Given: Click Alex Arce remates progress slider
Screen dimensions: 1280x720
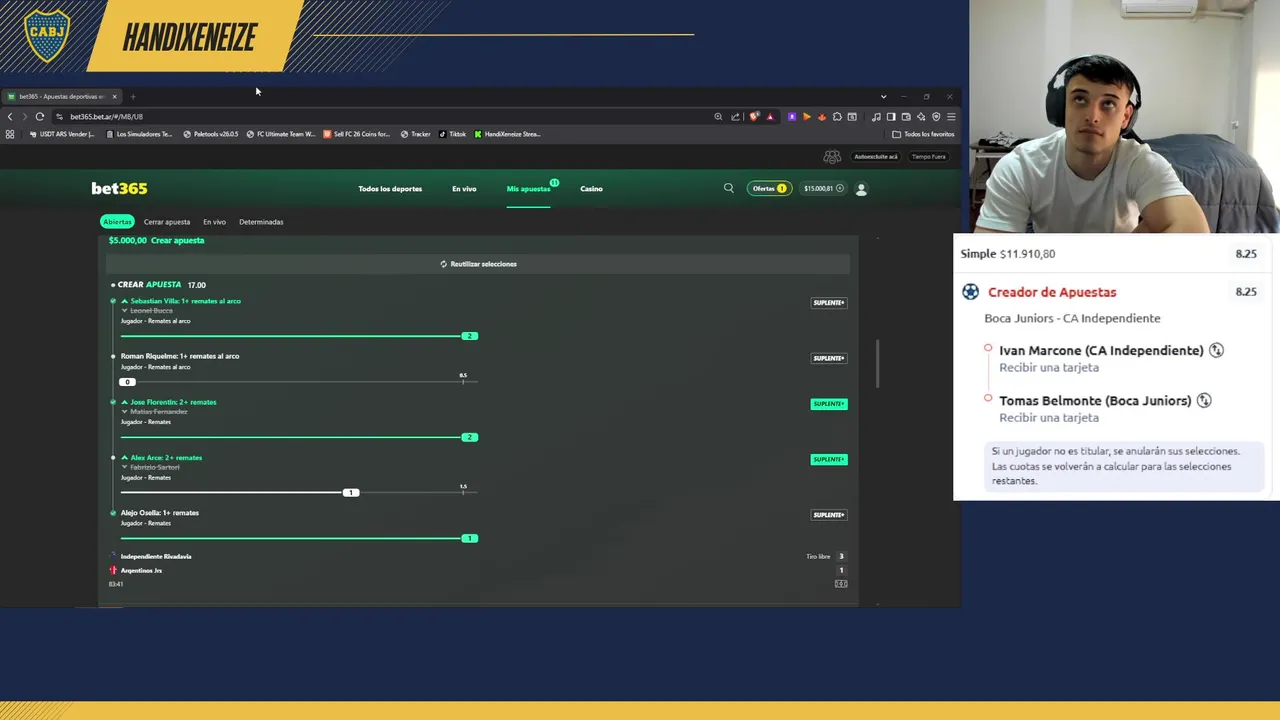Looking at the screenshot, I should tap(299, 493).
